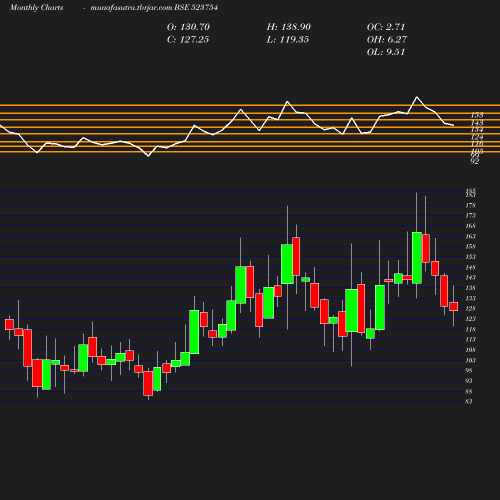Click the 108 price axis label
Viewport: 500px width, 500px height.
(x=470, y=350)
